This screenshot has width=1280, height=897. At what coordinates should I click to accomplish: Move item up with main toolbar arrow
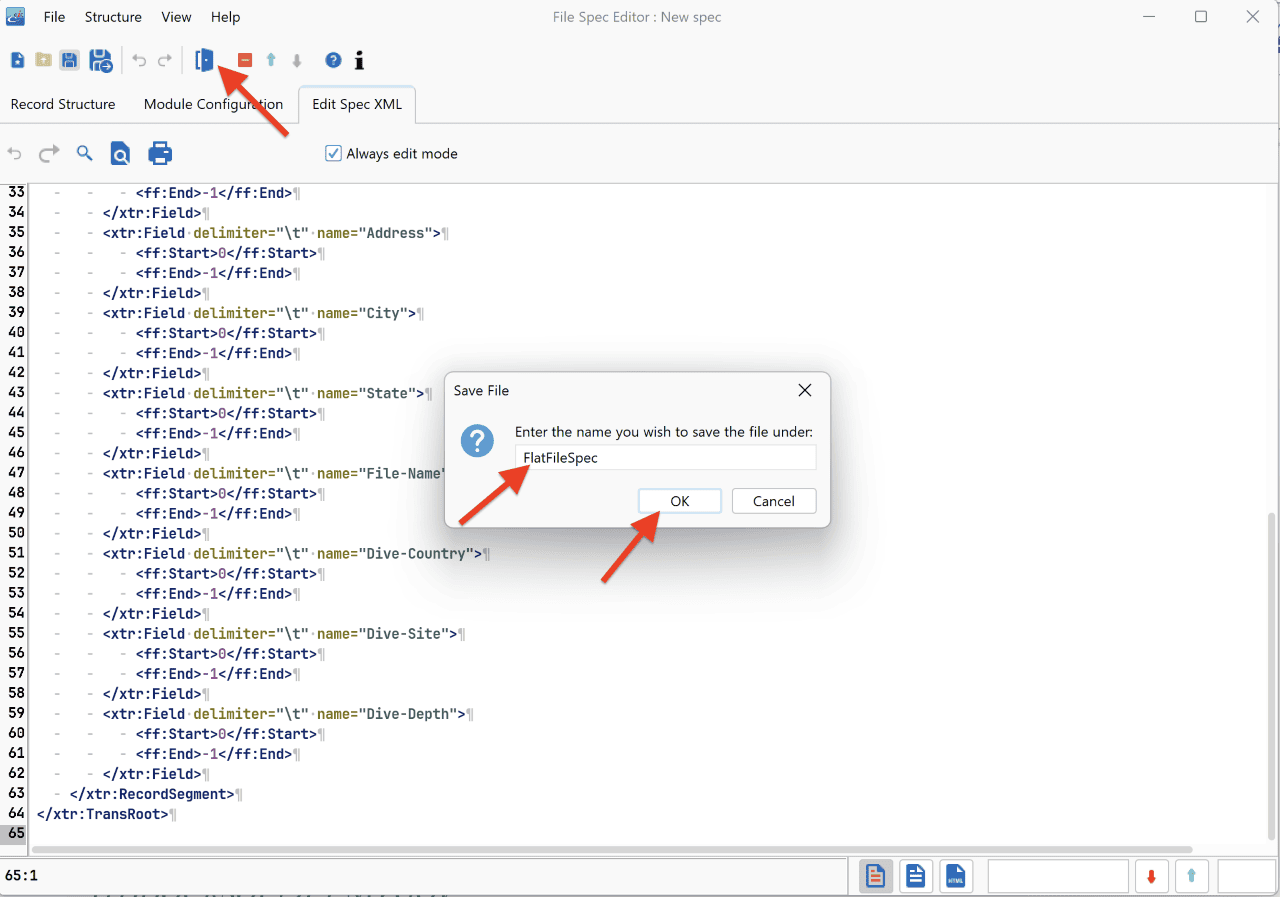point(271,61)
